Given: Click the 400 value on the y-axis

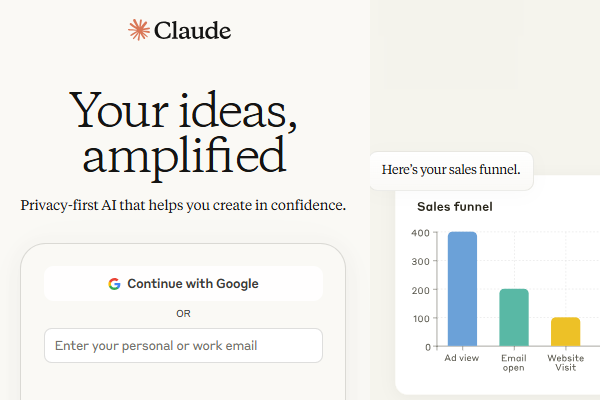Looking at the screenshot, I should point(420,233).
